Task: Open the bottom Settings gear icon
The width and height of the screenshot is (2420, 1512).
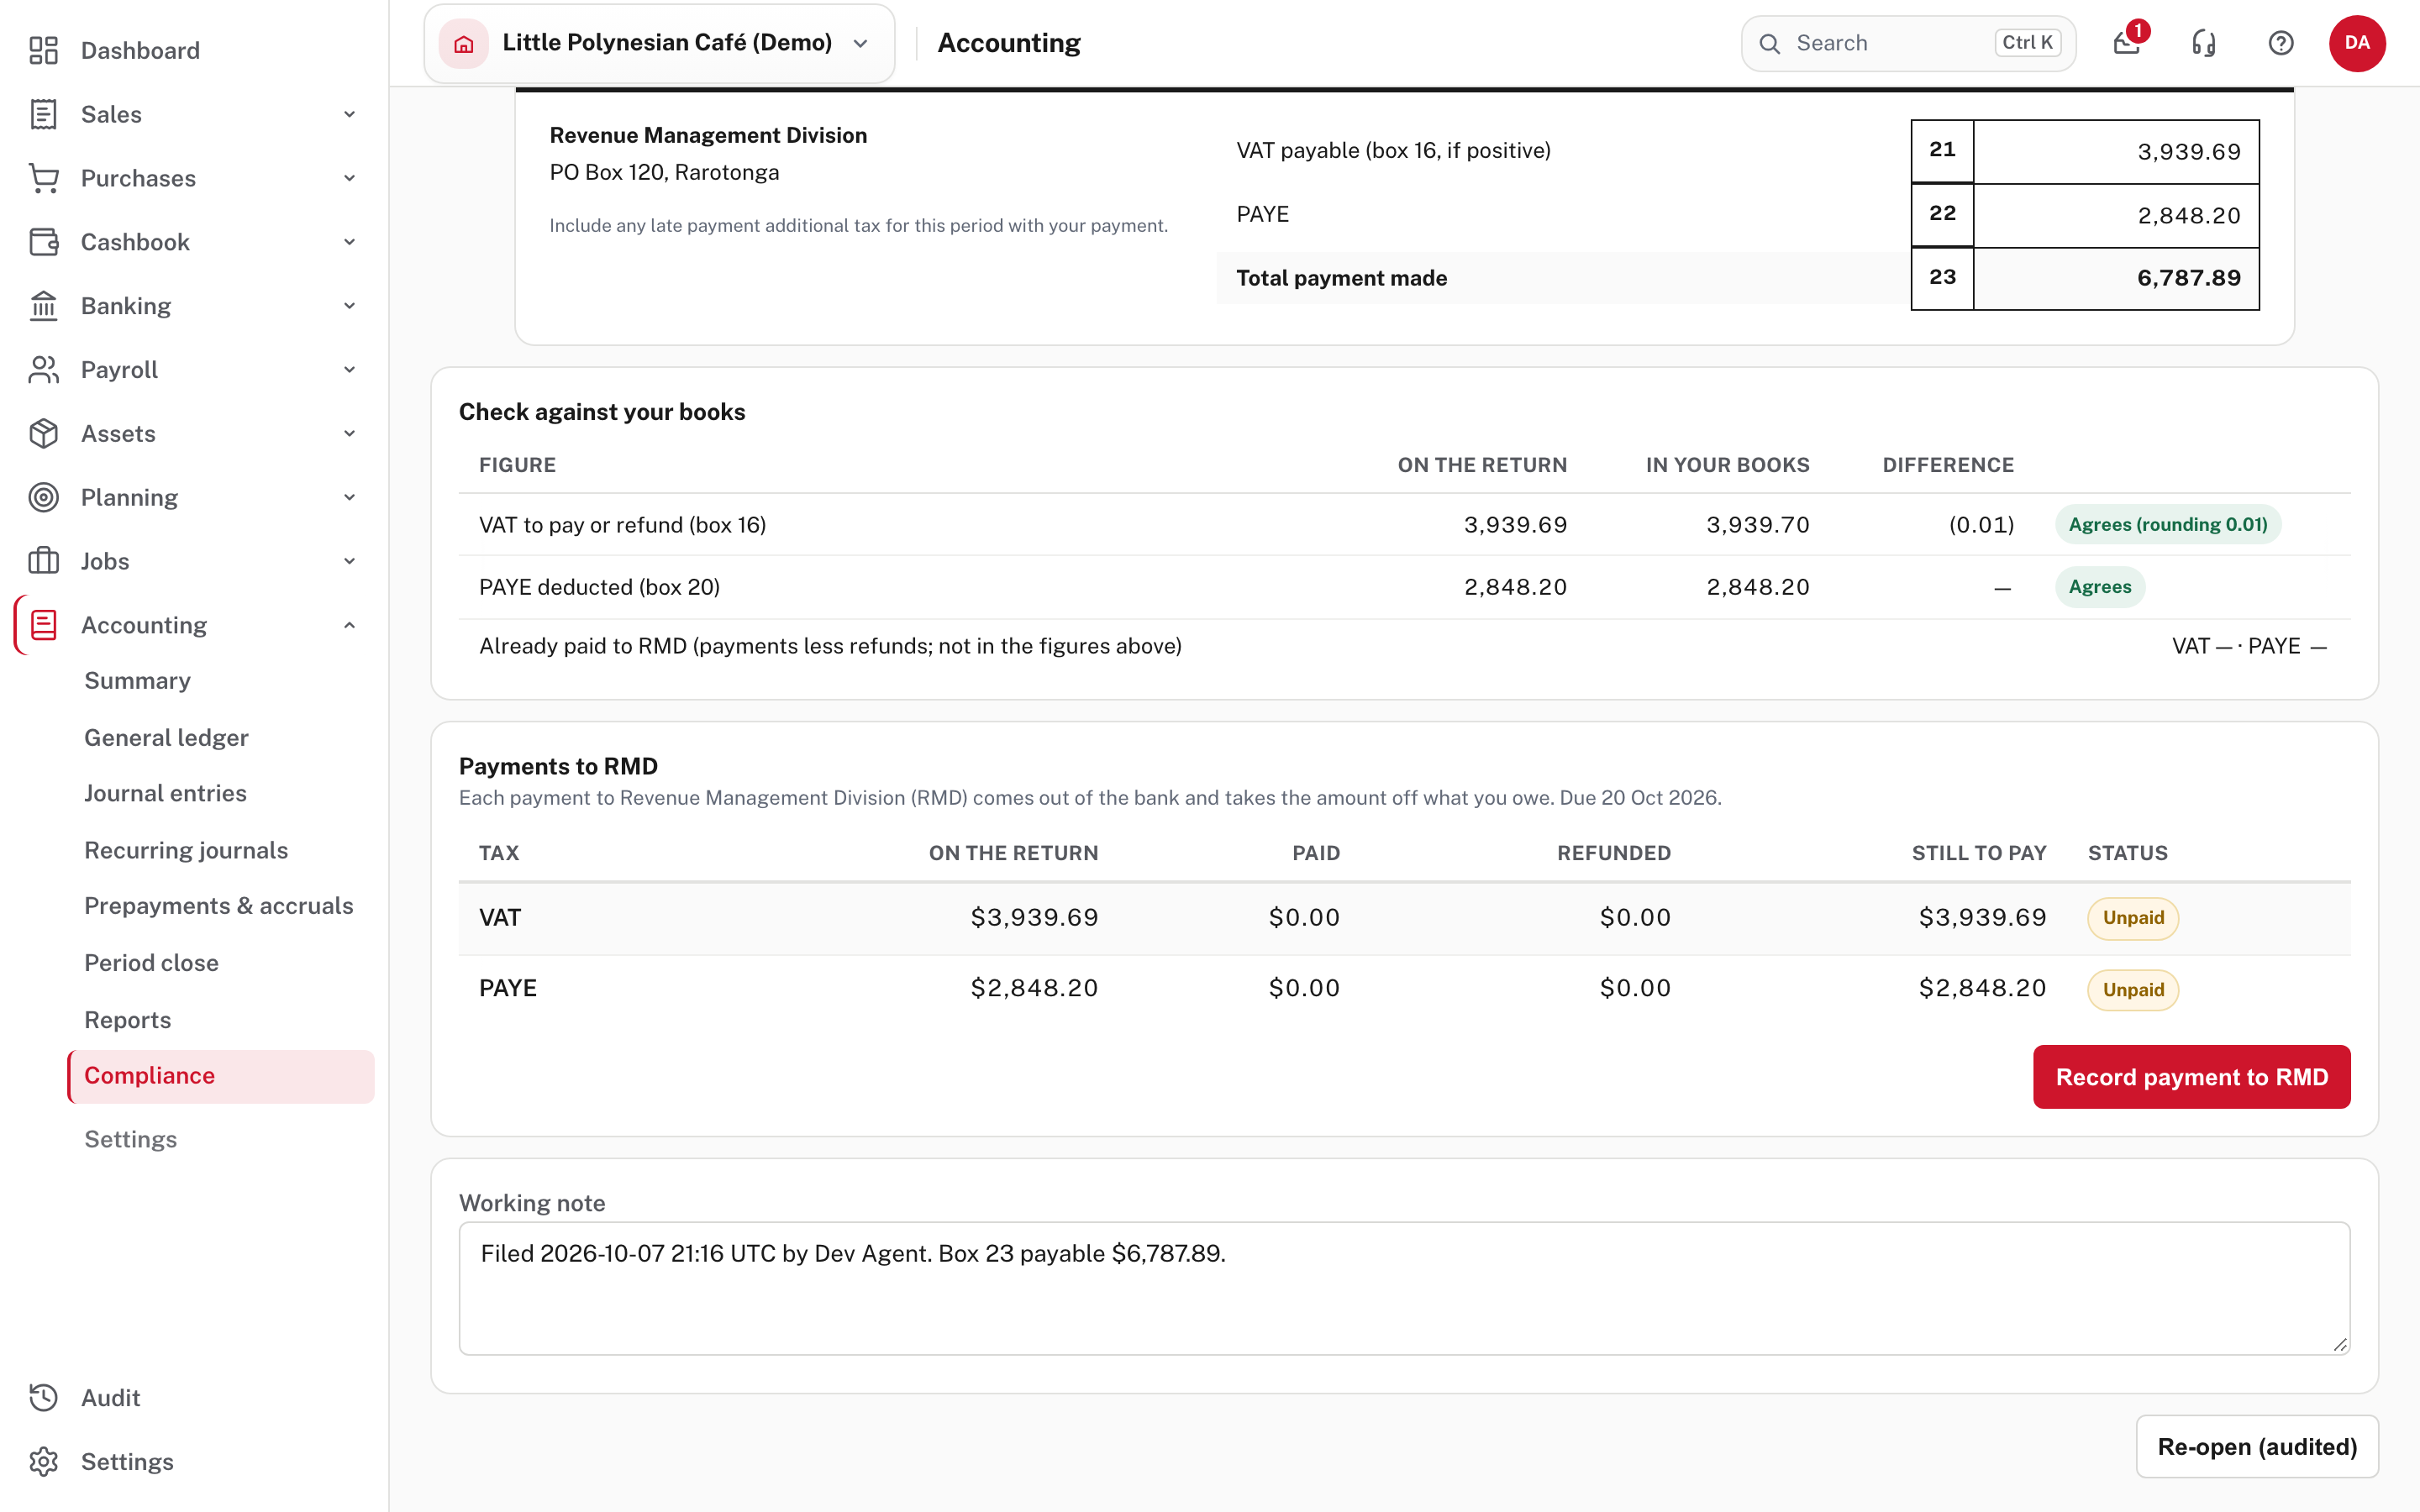Action: click(43, 1461)
